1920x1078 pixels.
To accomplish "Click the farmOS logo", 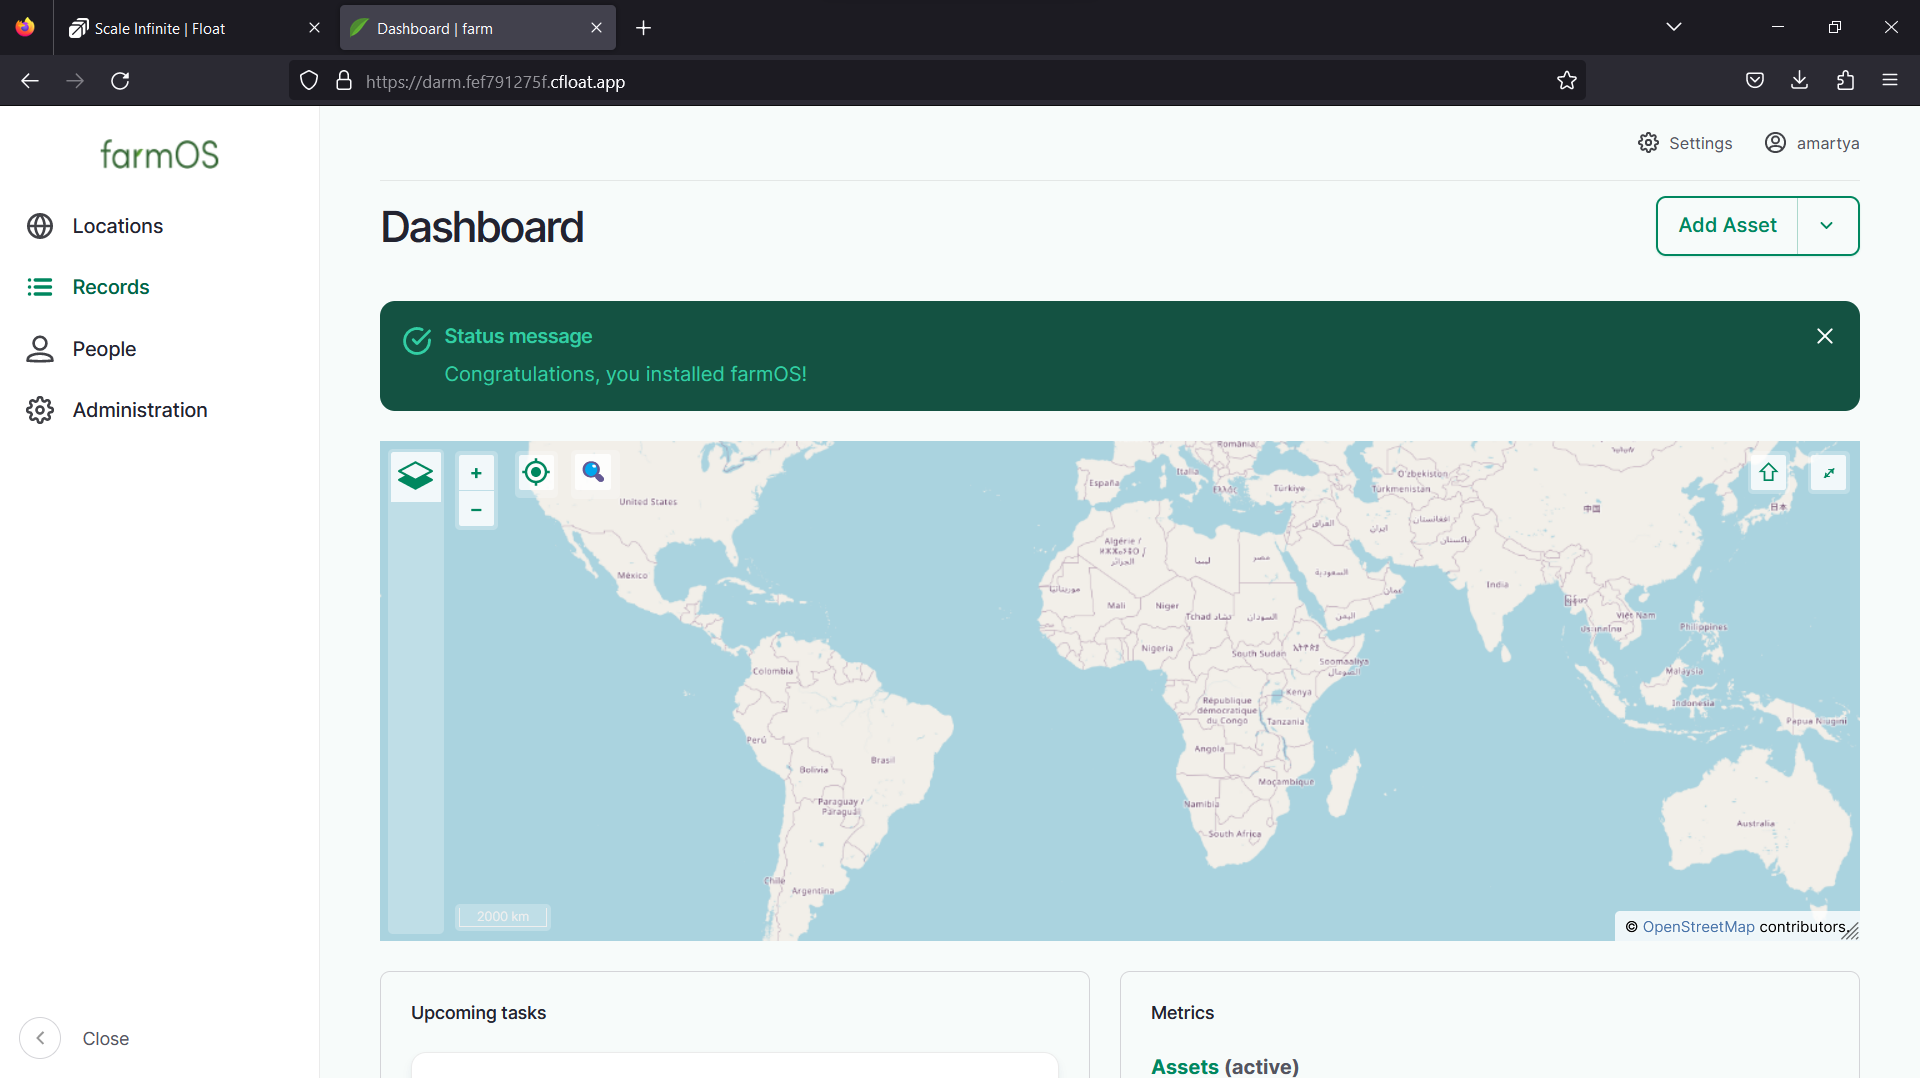I will coord(159,155).
